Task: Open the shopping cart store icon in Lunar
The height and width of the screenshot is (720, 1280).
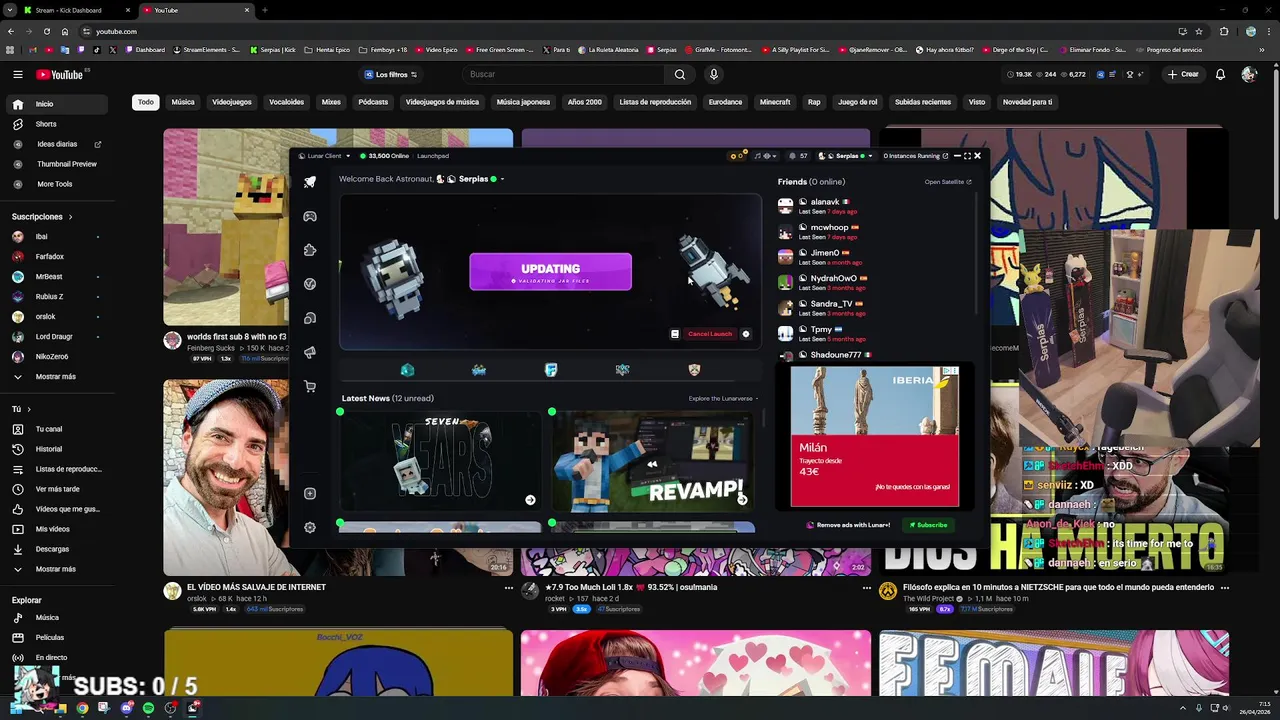Action: [x=310, y=386]
